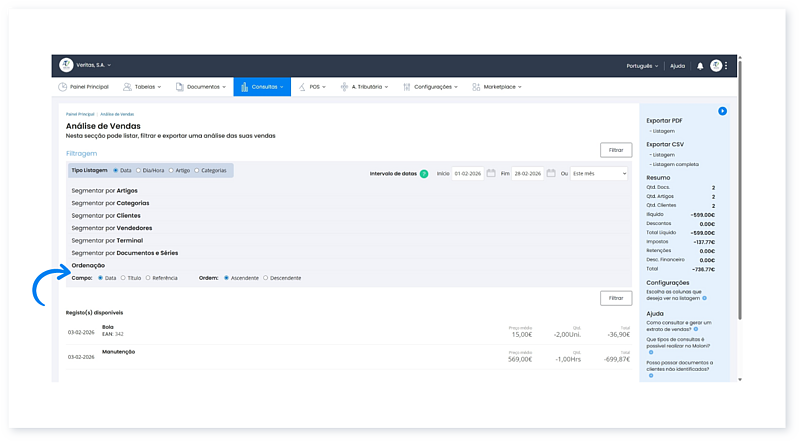Open calendar picker for start date

coord(491,173)
